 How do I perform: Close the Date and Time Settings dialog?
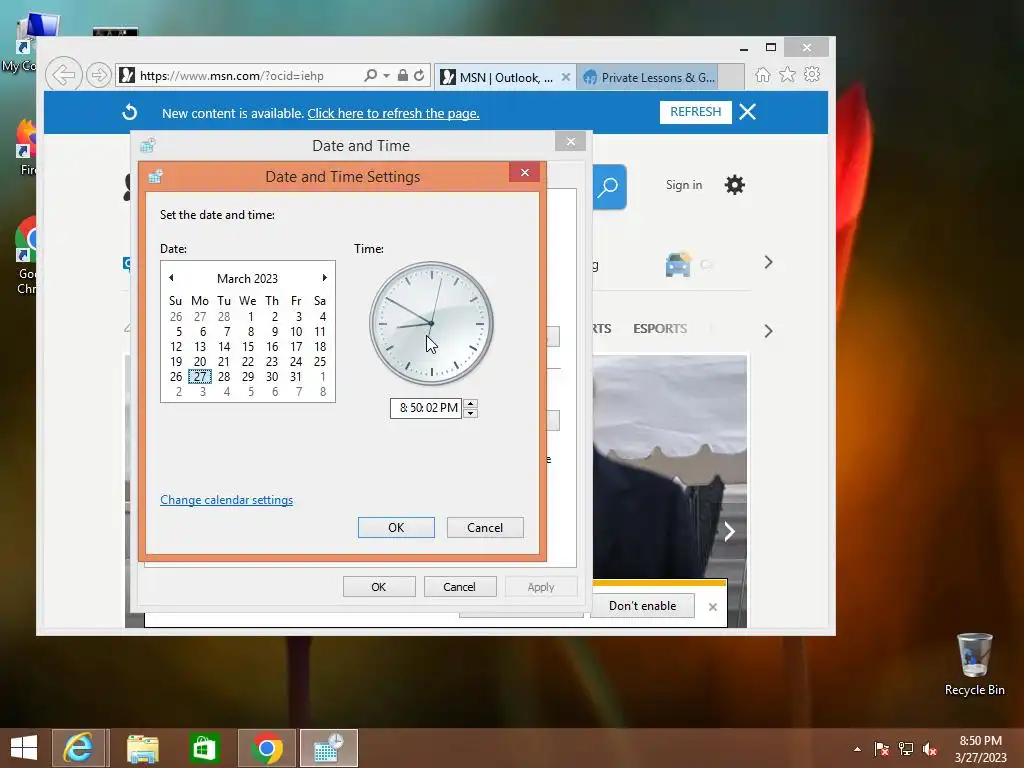pos(524,173)
